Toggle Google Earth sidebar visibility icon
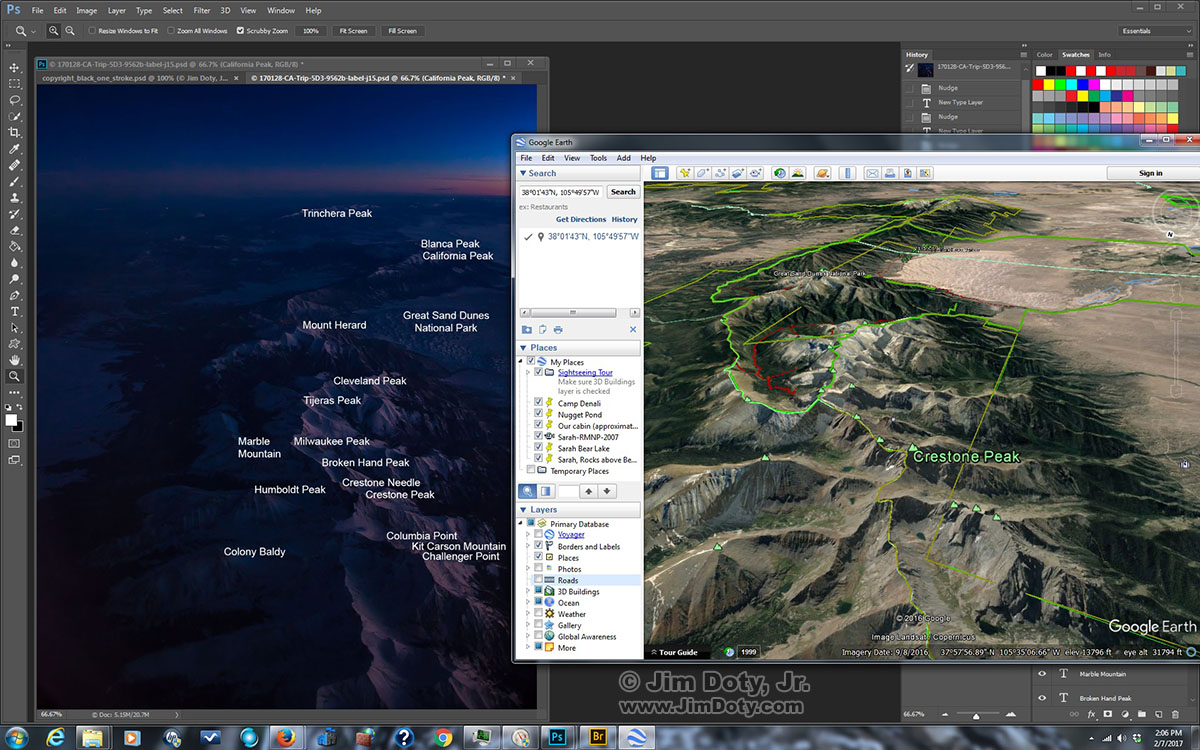1200x750 pixels. (660, 173)
